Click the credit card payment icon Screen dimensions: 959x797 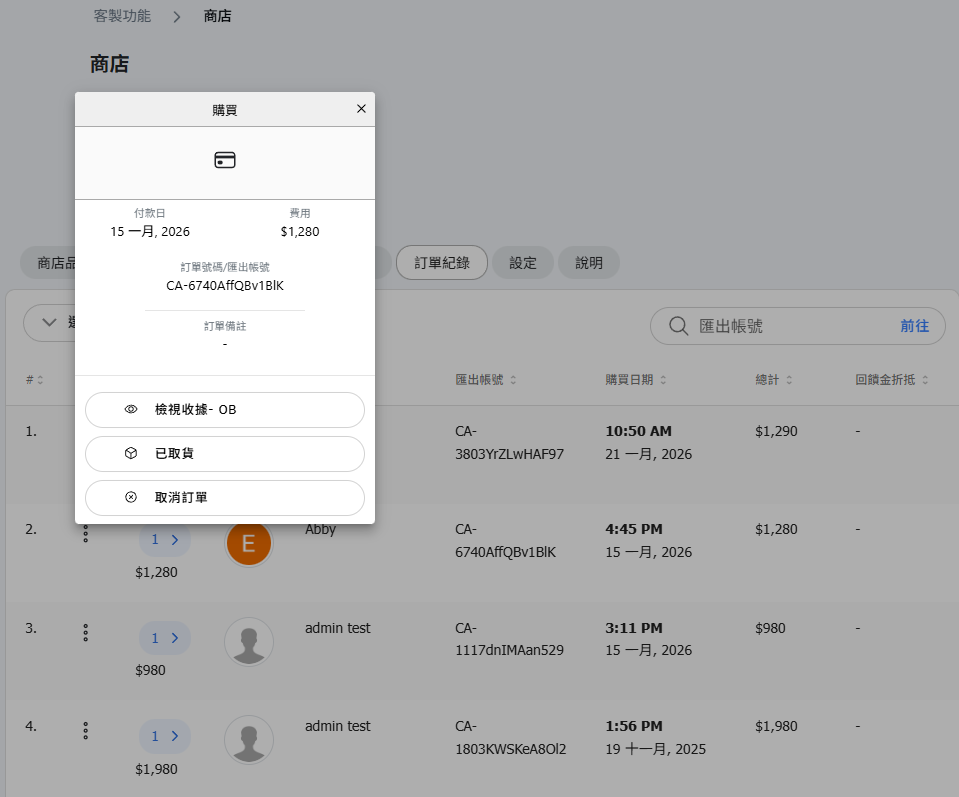[225, 160]
